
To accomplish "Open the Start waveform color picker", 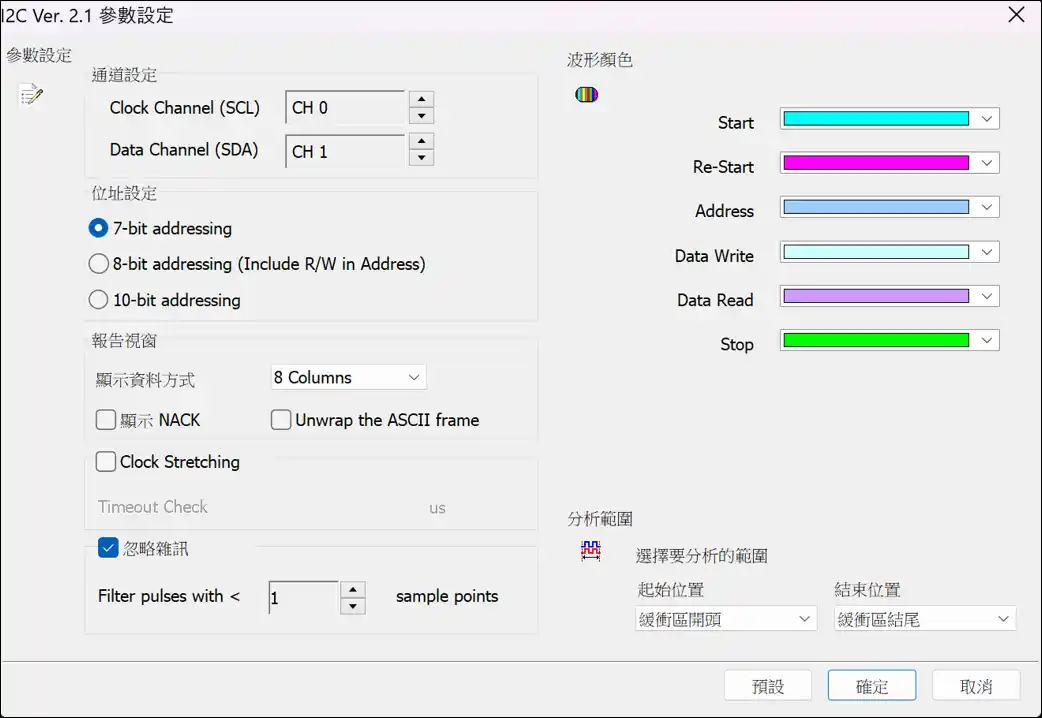I will [x=889, y=118].
